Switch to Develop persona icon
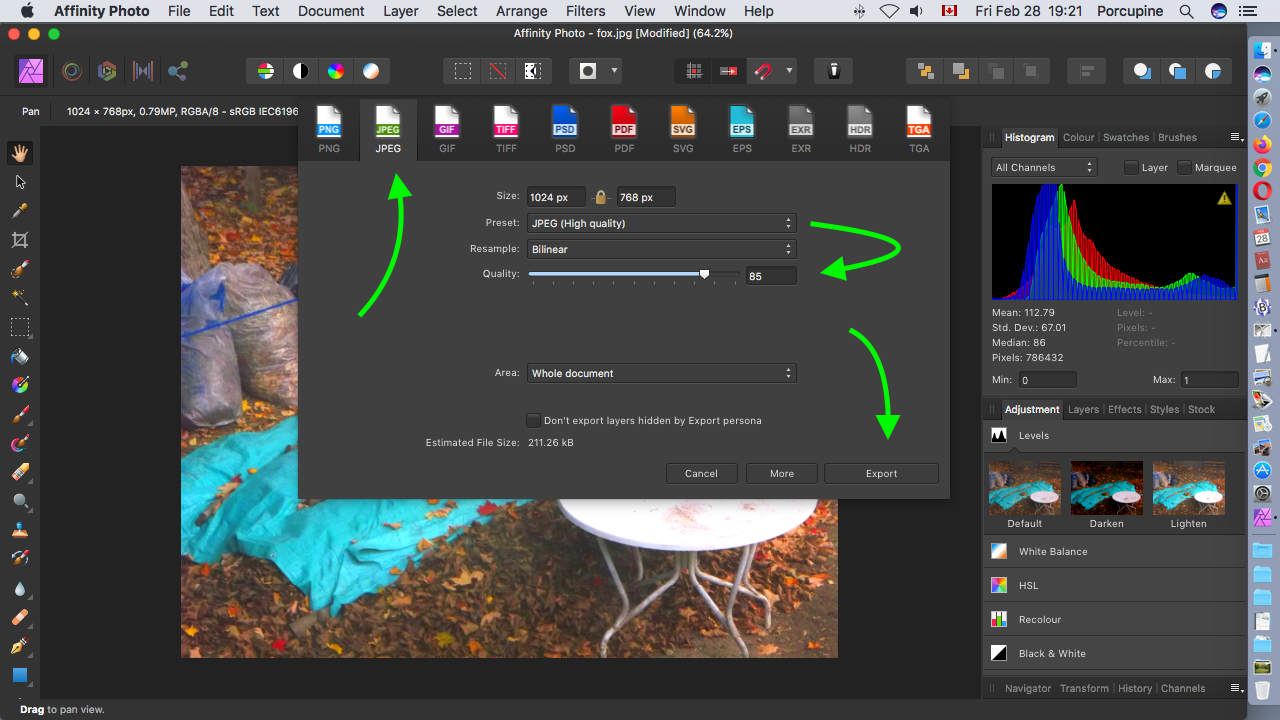Screen dimensions: 1280x720 (107, 71)
